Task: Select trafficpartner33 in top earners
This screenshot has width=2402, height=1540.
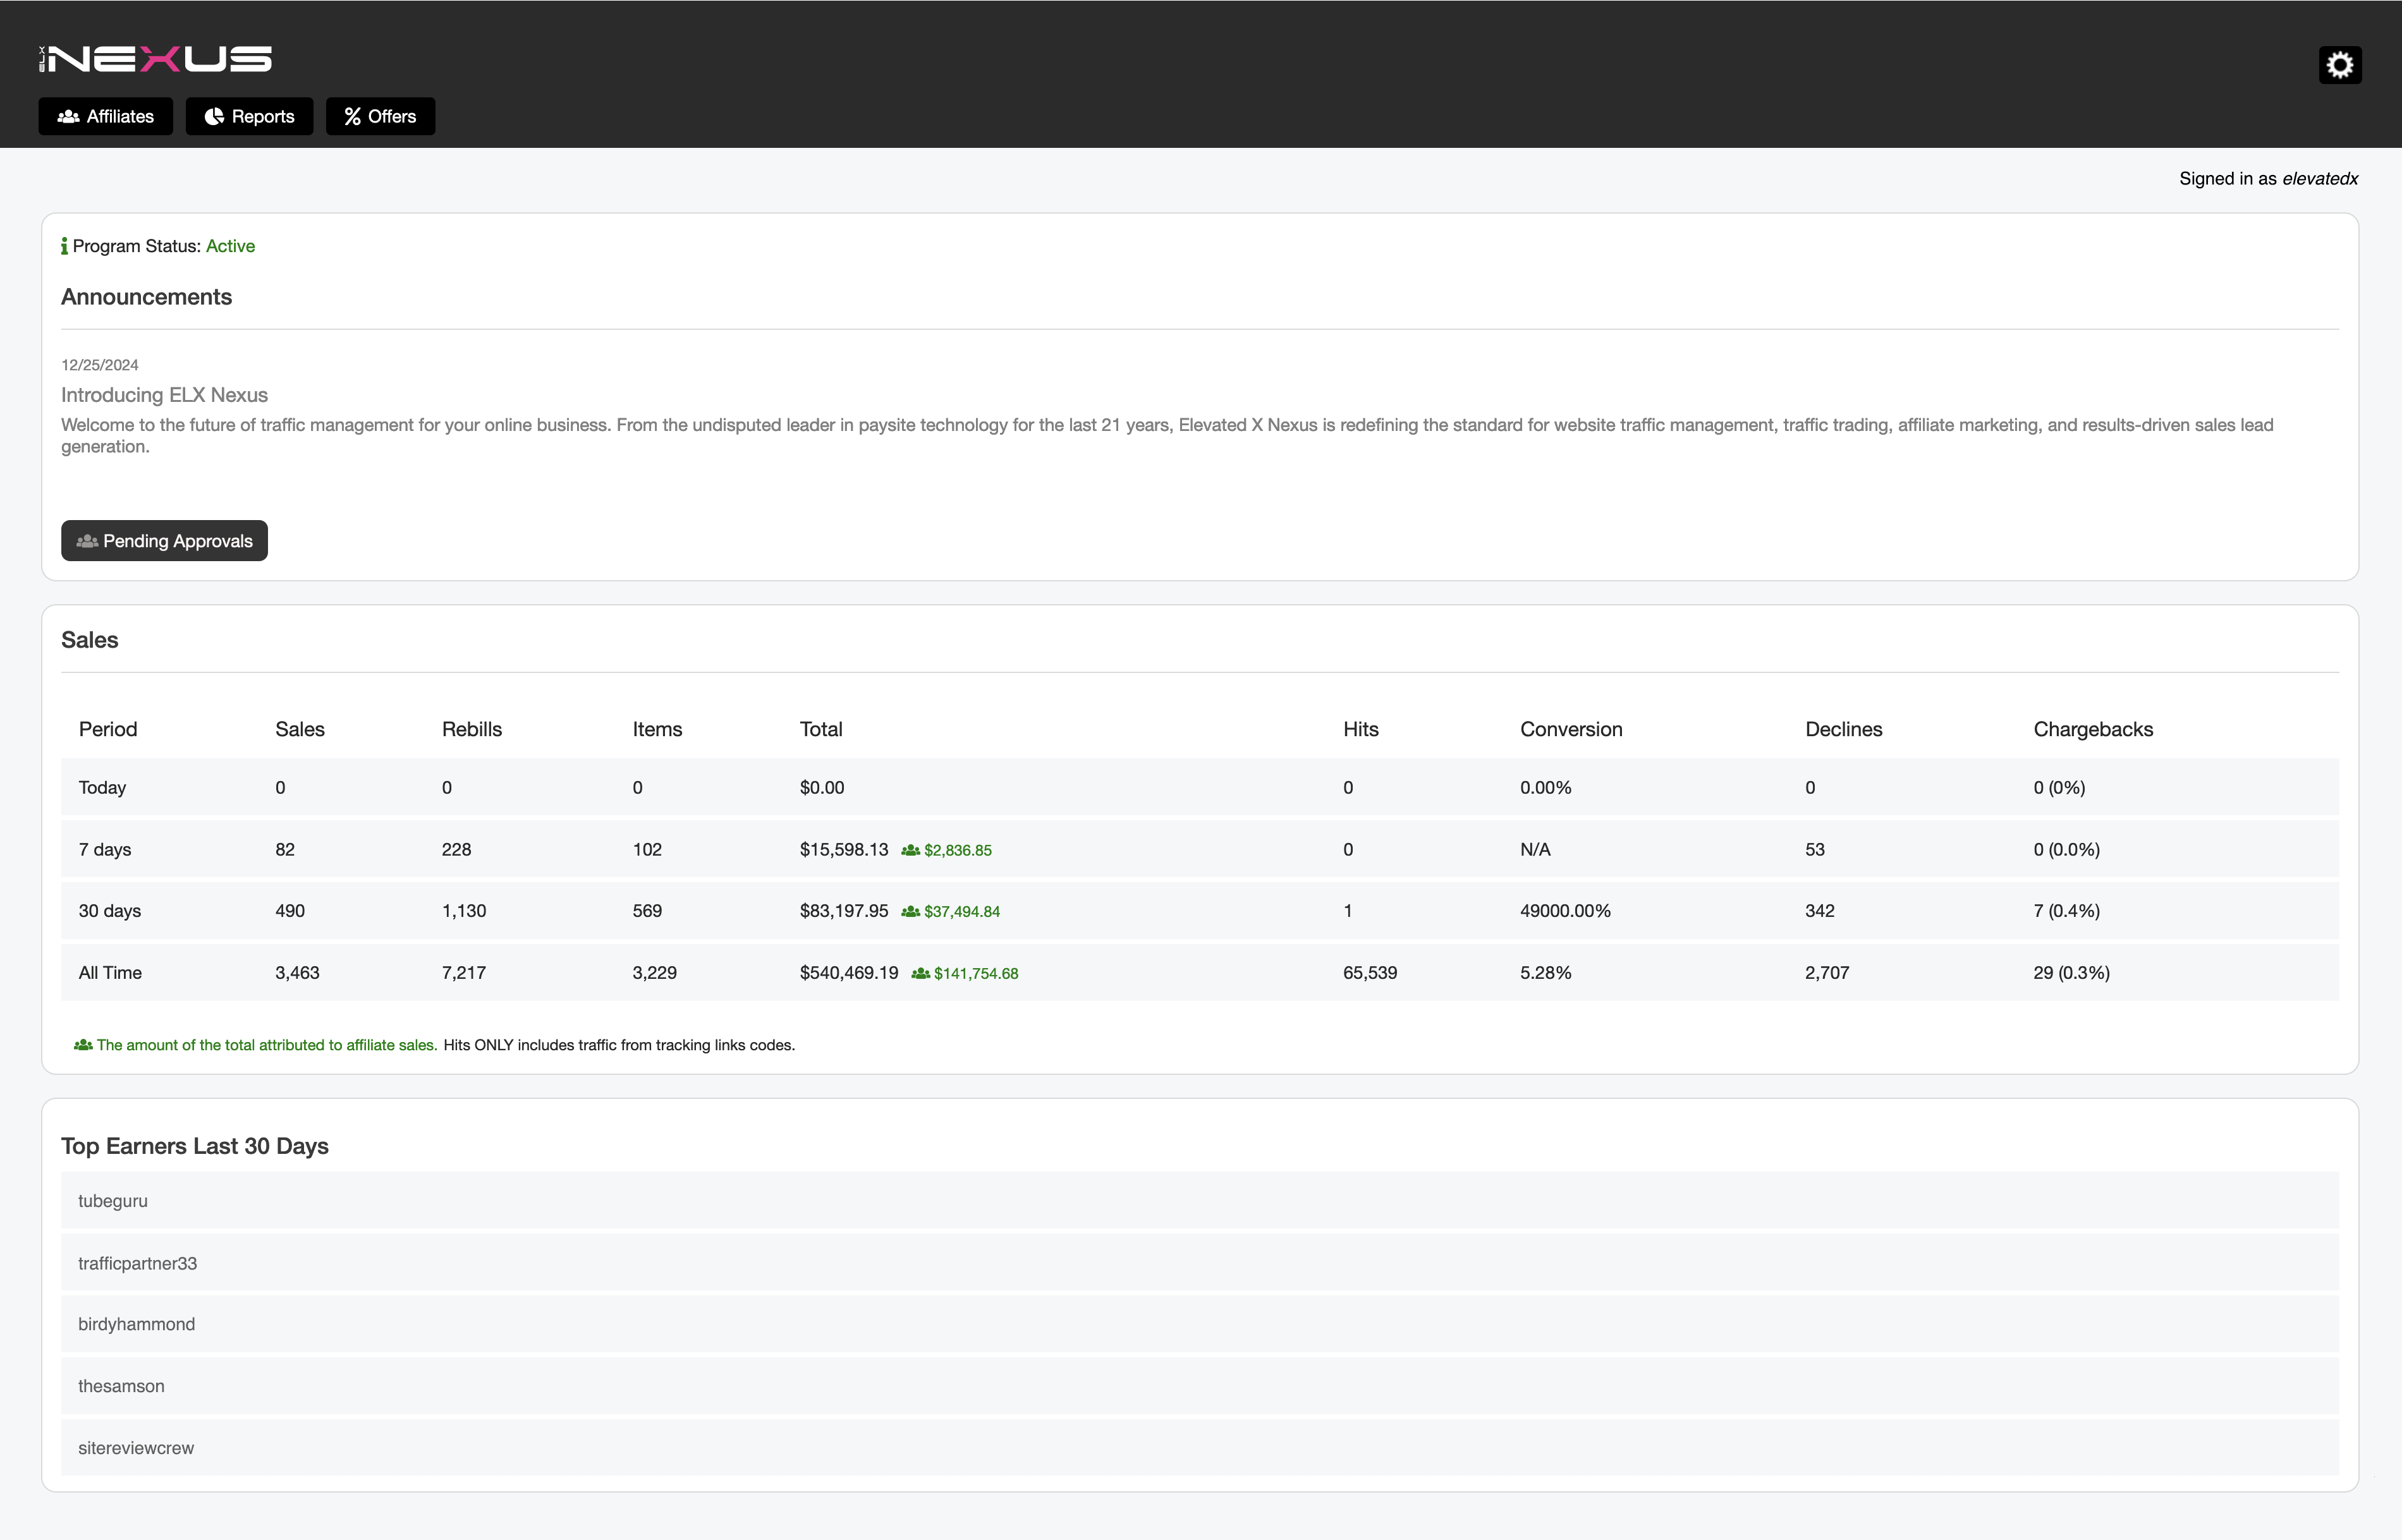Action: [x=138, y=1263]
